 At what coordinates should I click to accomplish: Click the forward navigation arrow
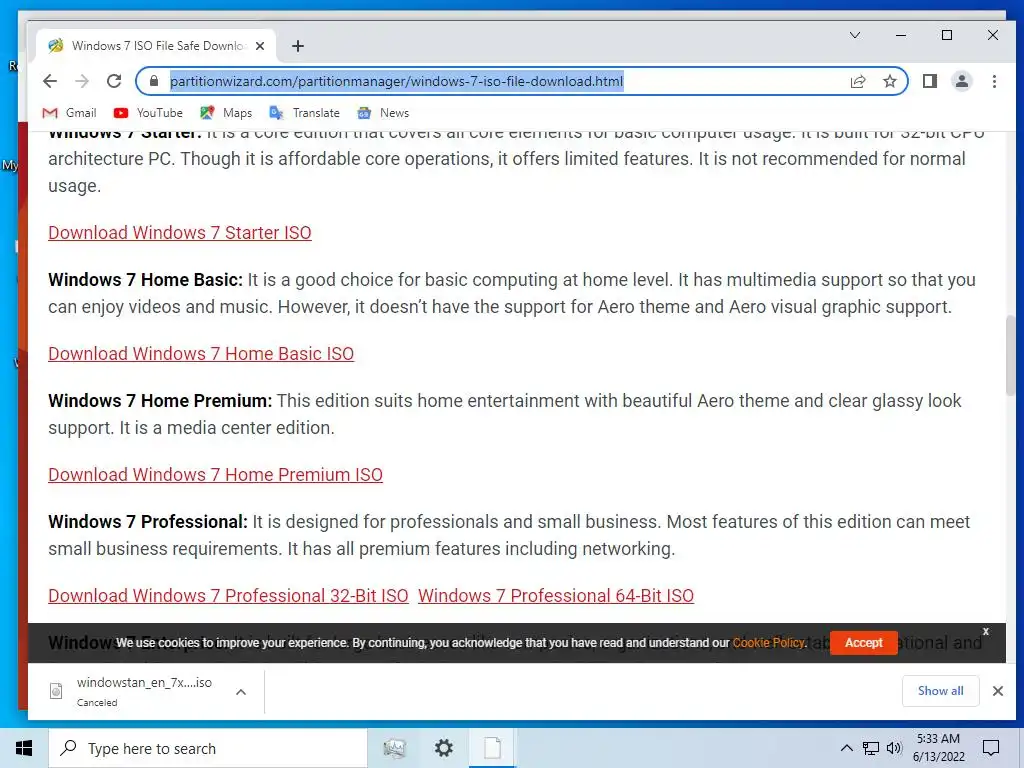pyautogui.click(x=82, y=81)
